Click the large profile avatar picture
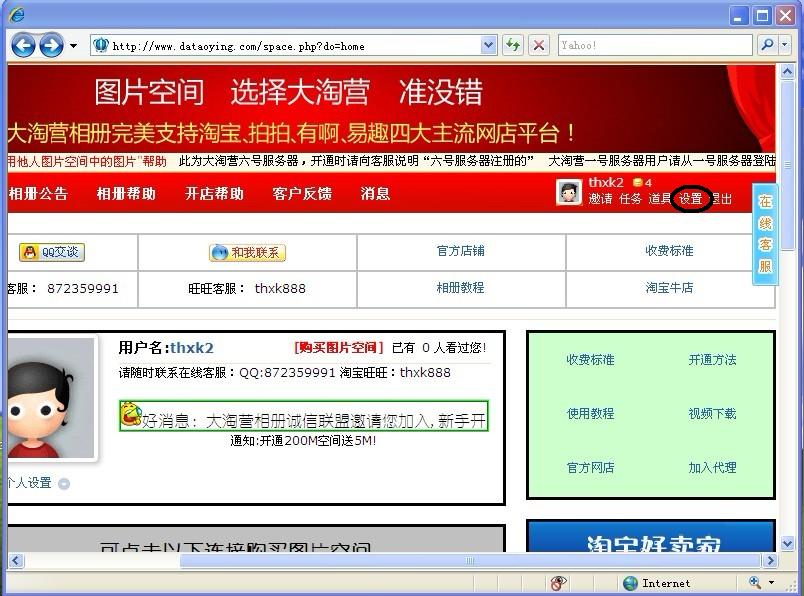The height and width of the screenshot is (596, 804). pos(51,398)
